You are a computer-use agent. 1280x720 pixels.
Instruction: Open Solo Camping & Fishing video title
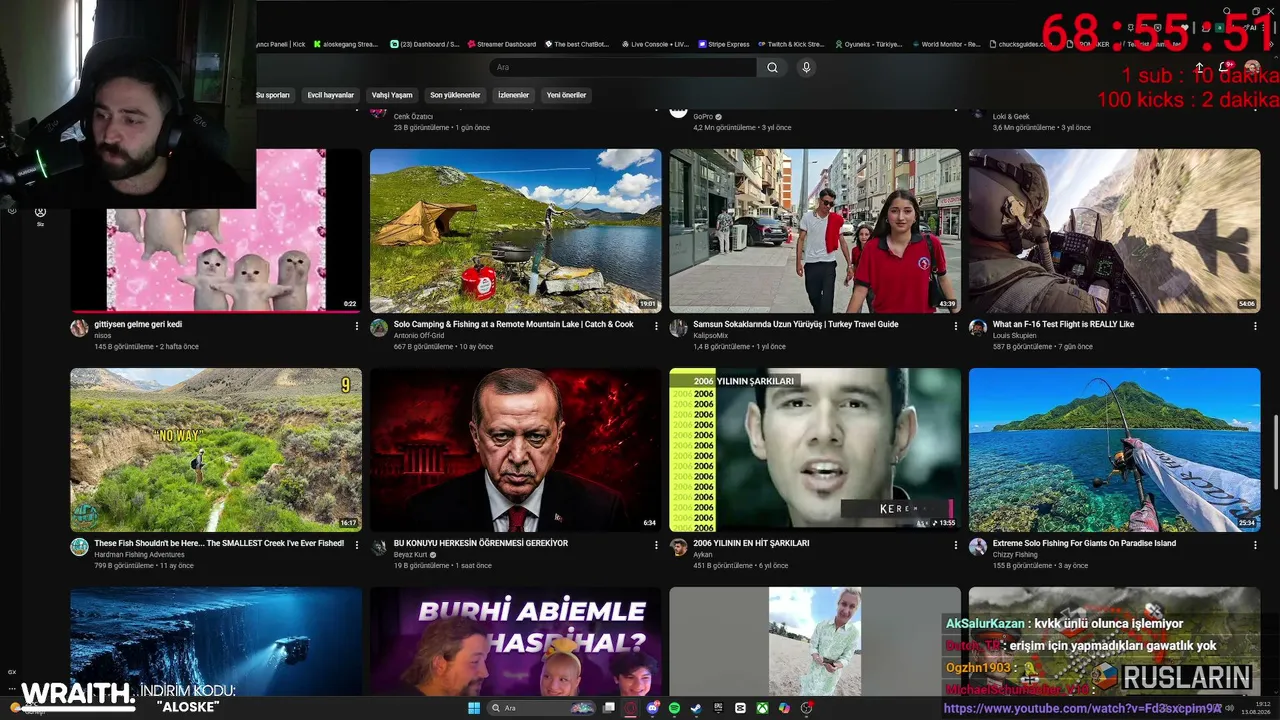click(513, 324)
